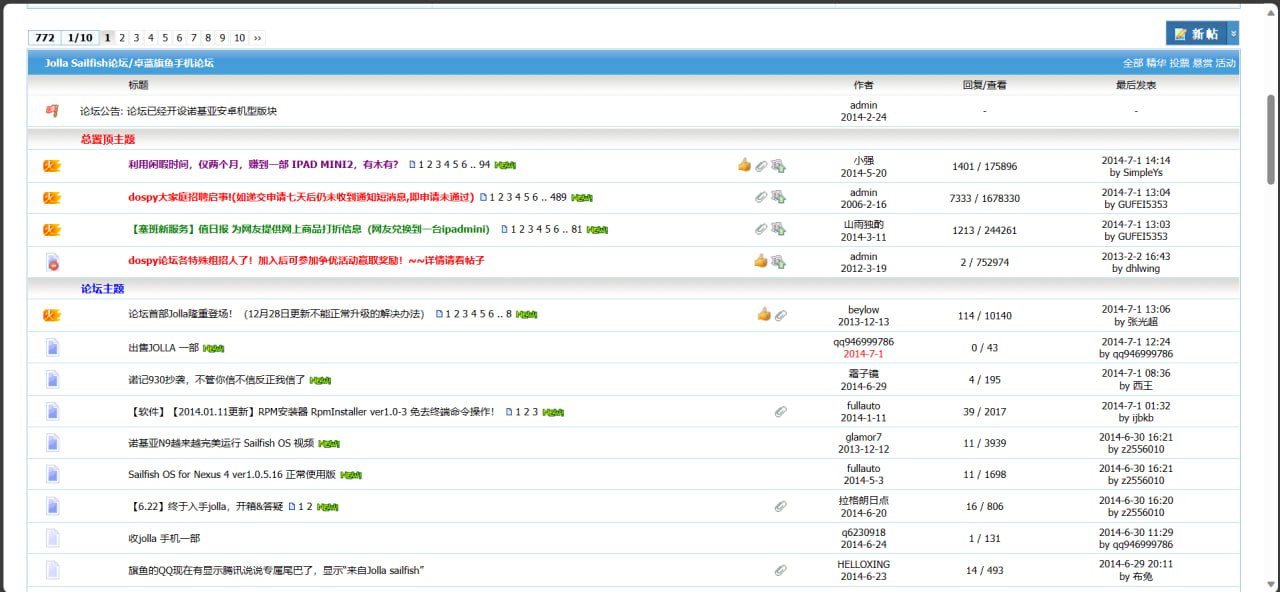Go to page 5 in pagination
The width and height of the screenshot is (1280, 592).
click(x=165, y=38)
